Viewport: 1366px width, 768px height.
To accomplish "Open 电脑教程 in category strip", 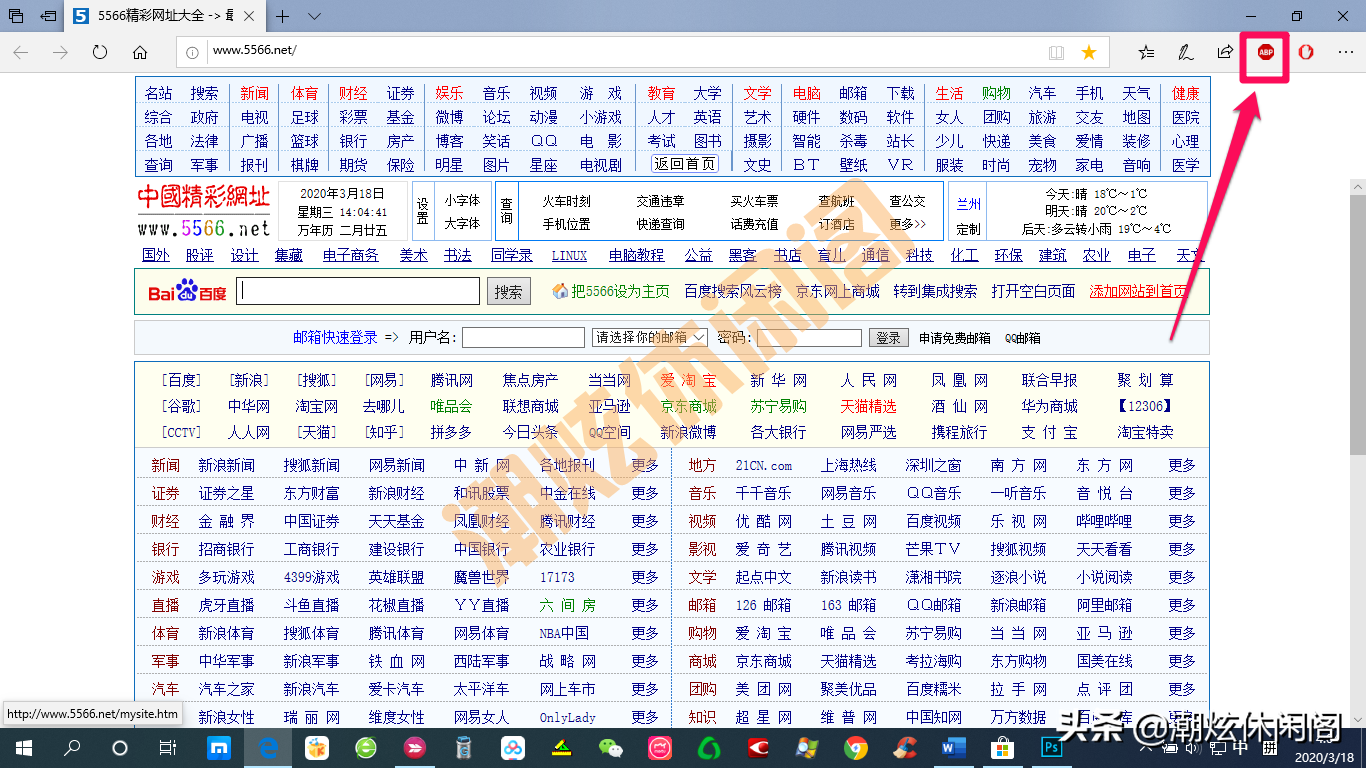I will [636, 255].
